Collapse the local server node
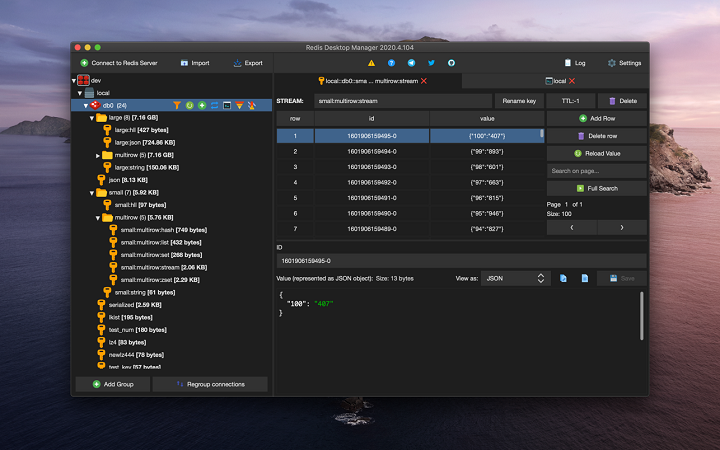 (x=79, y=93)
